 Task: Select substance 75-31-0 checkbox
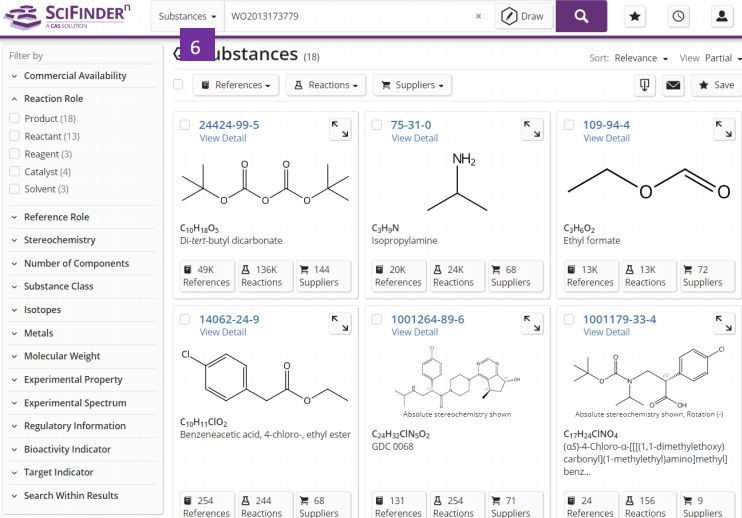tap(377, 125)
